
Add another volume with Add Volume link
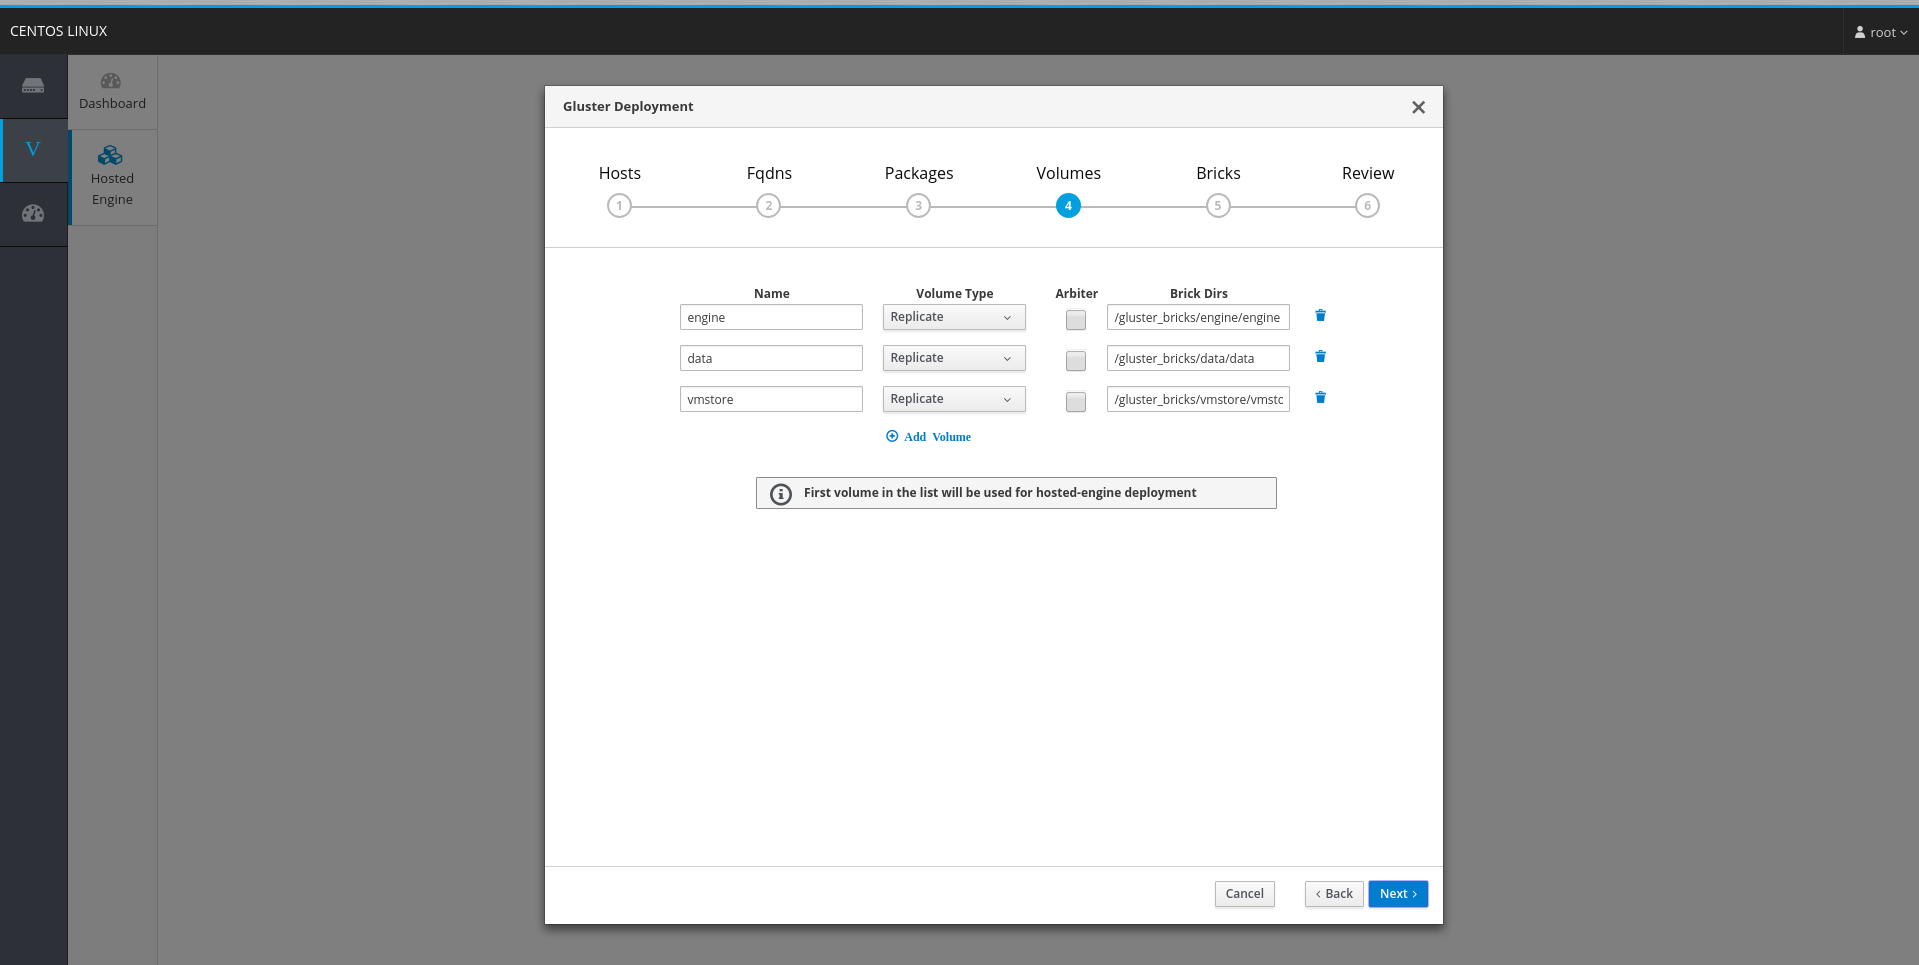[x=929, y=437]
